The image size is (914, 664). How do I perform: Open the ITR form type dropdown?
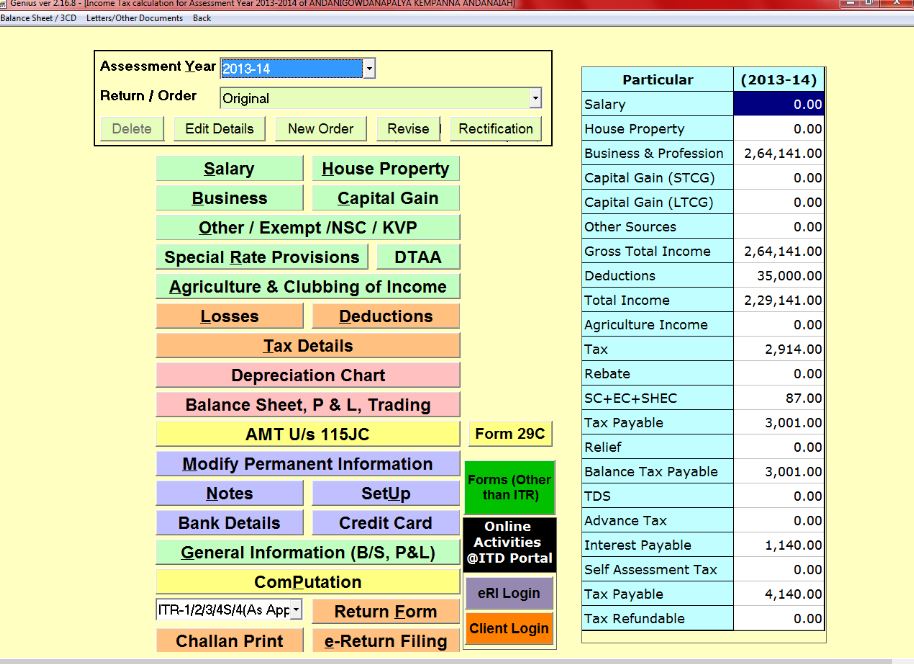click(x=296, y=610)
